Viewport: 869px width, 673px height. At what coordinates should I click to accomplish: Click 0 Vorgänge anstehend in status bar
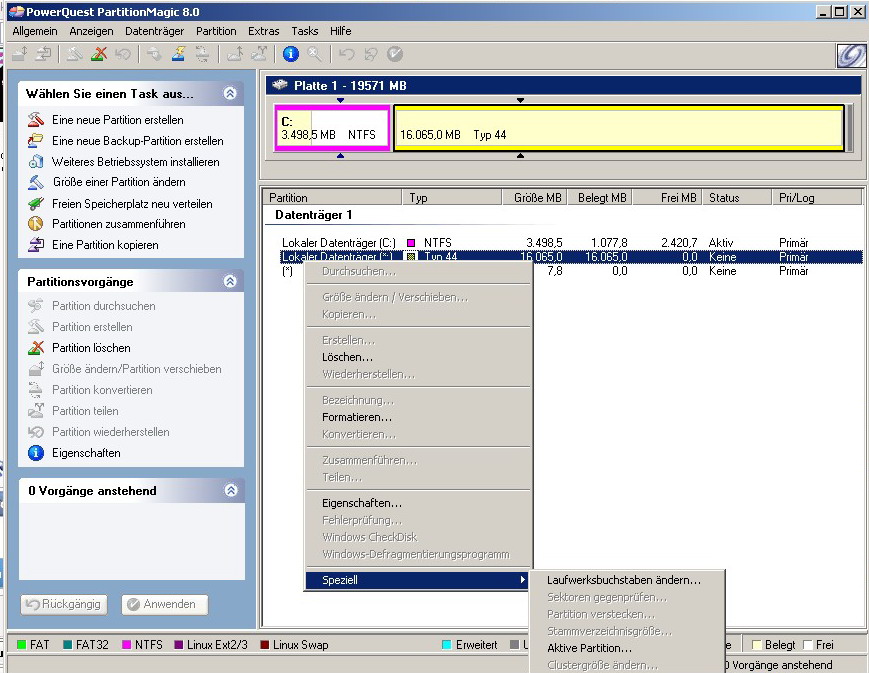781,665
